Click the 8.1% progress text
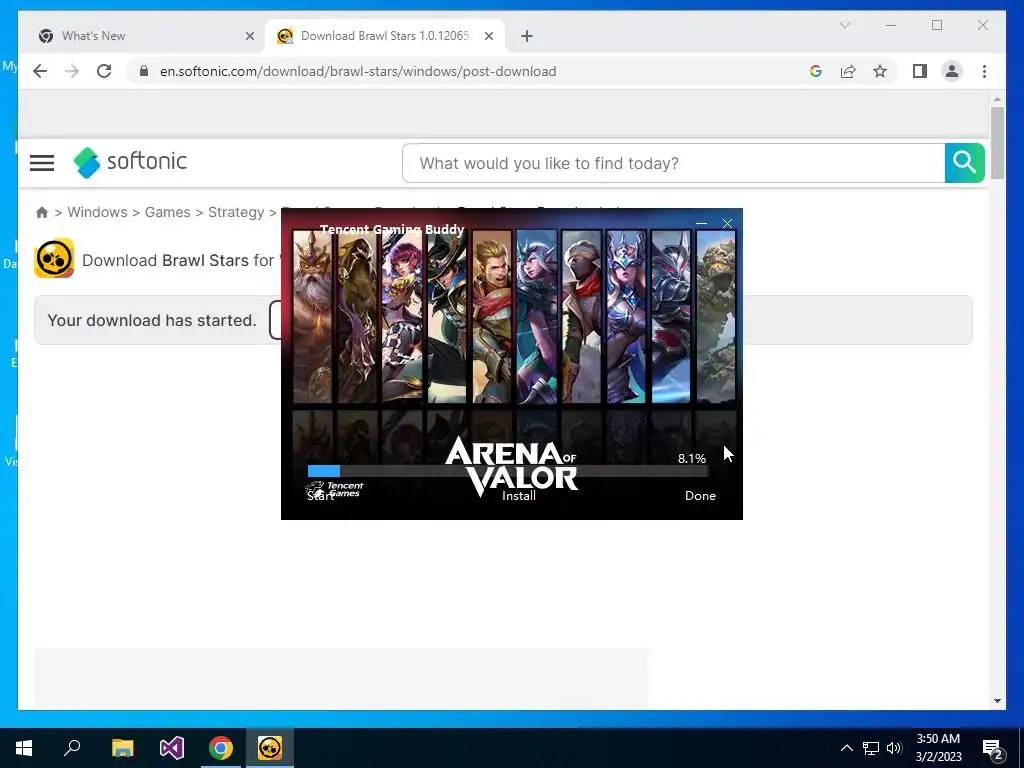Viewport: 1024px width, 768px height. tap(692, 458)
